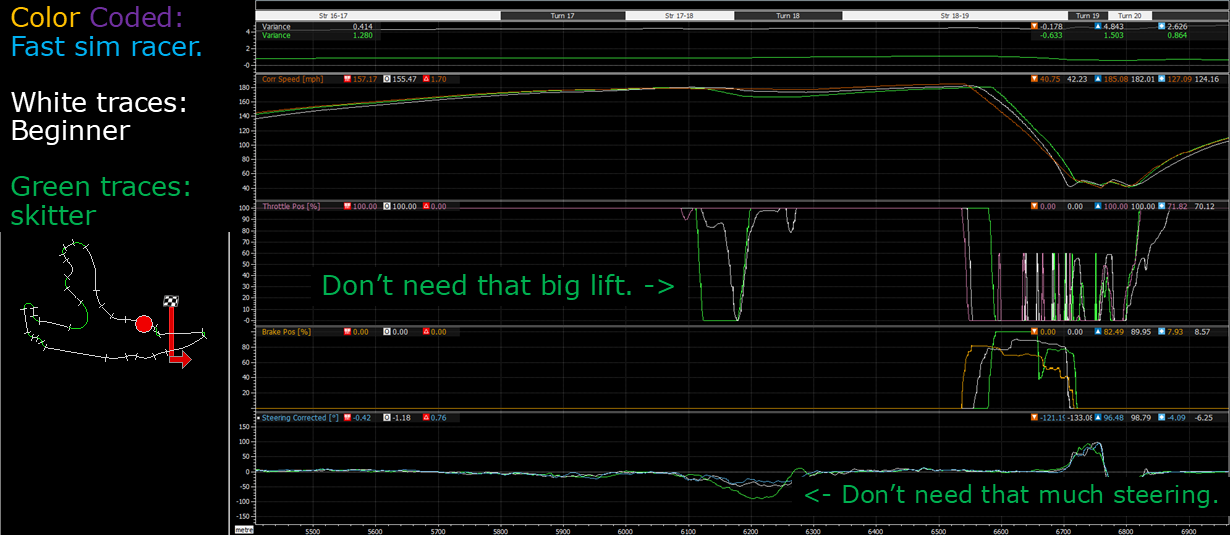Screen dimensions: 1230x535
Task: Click the 89.95 max brake value
Action: 1142,331
